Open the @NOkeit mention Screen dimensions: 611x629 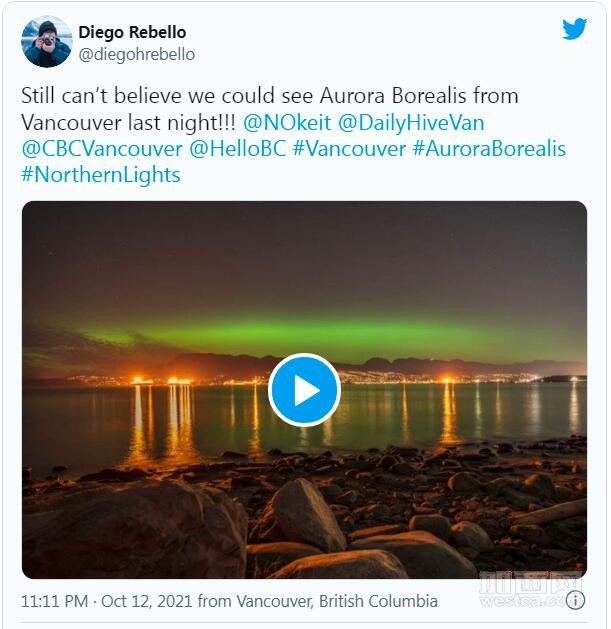(x=287, y=122)
